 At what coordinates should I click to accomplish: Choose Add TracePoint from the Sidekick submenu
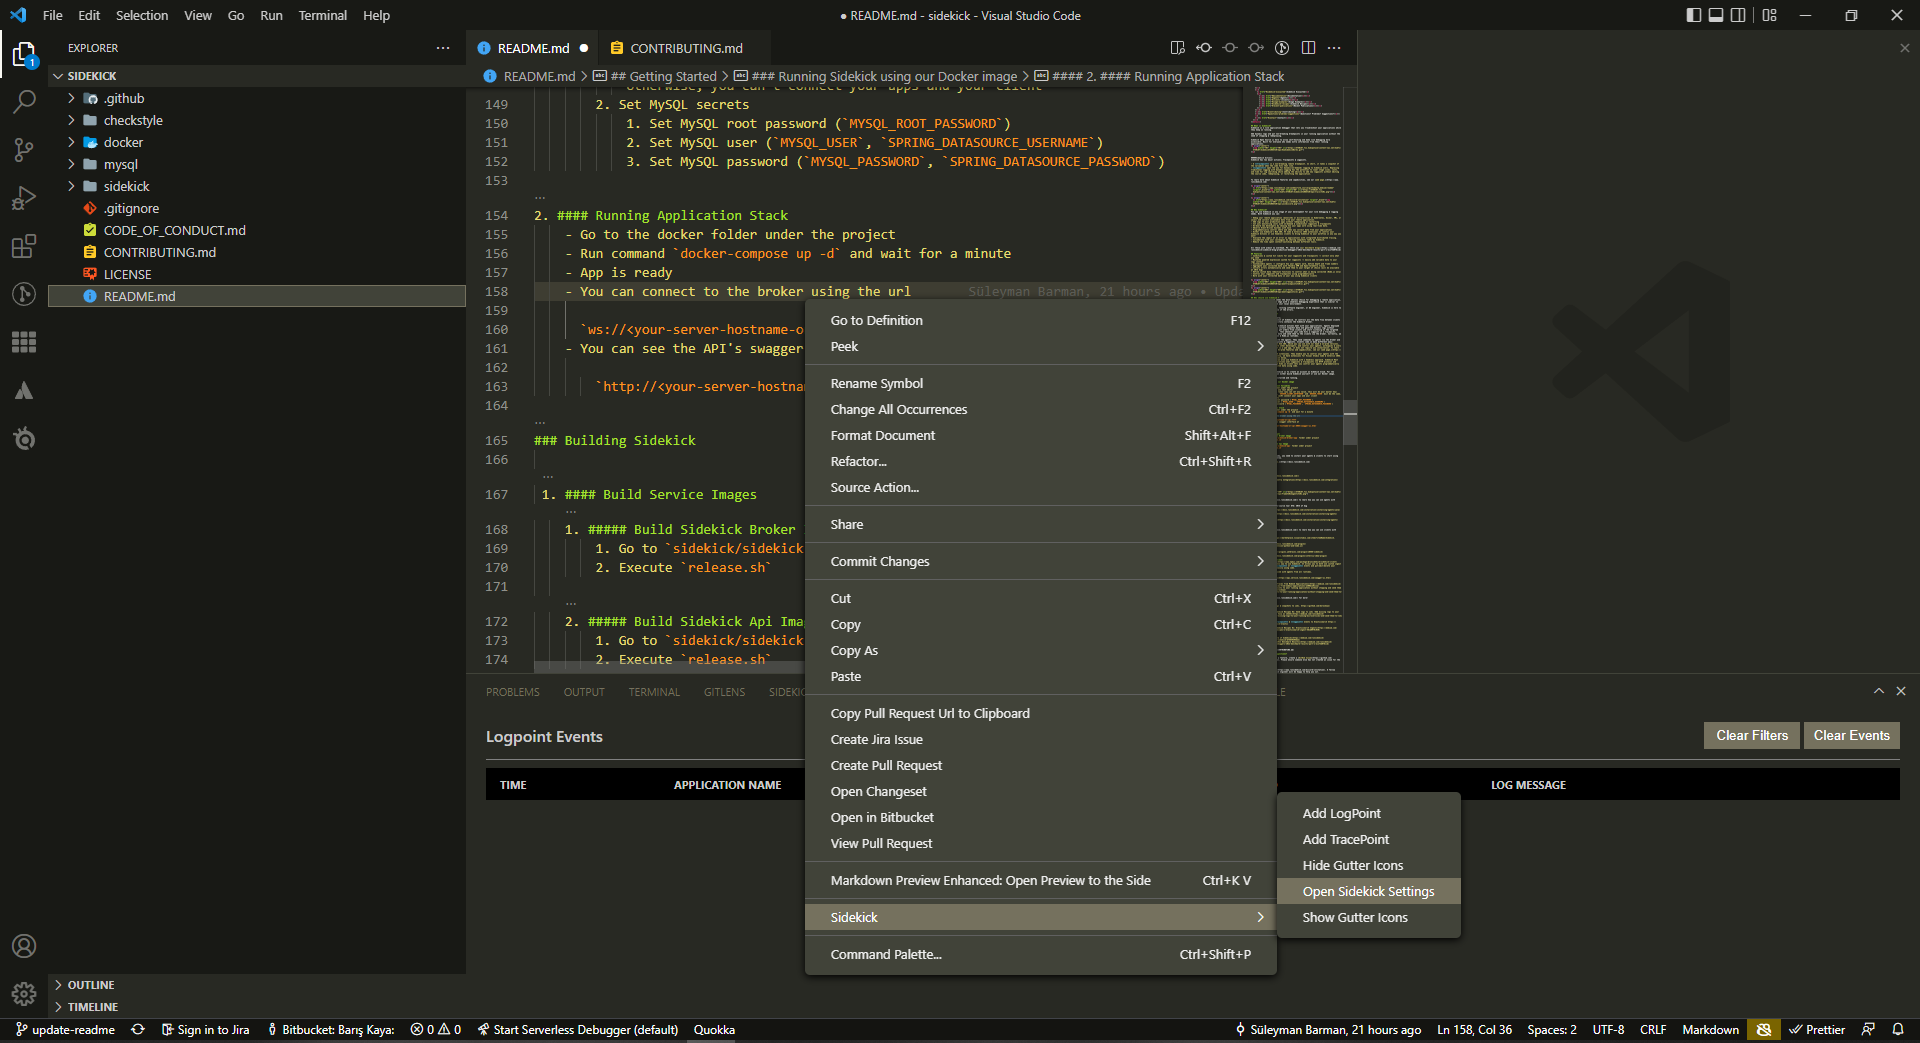tap(1368, 839)
